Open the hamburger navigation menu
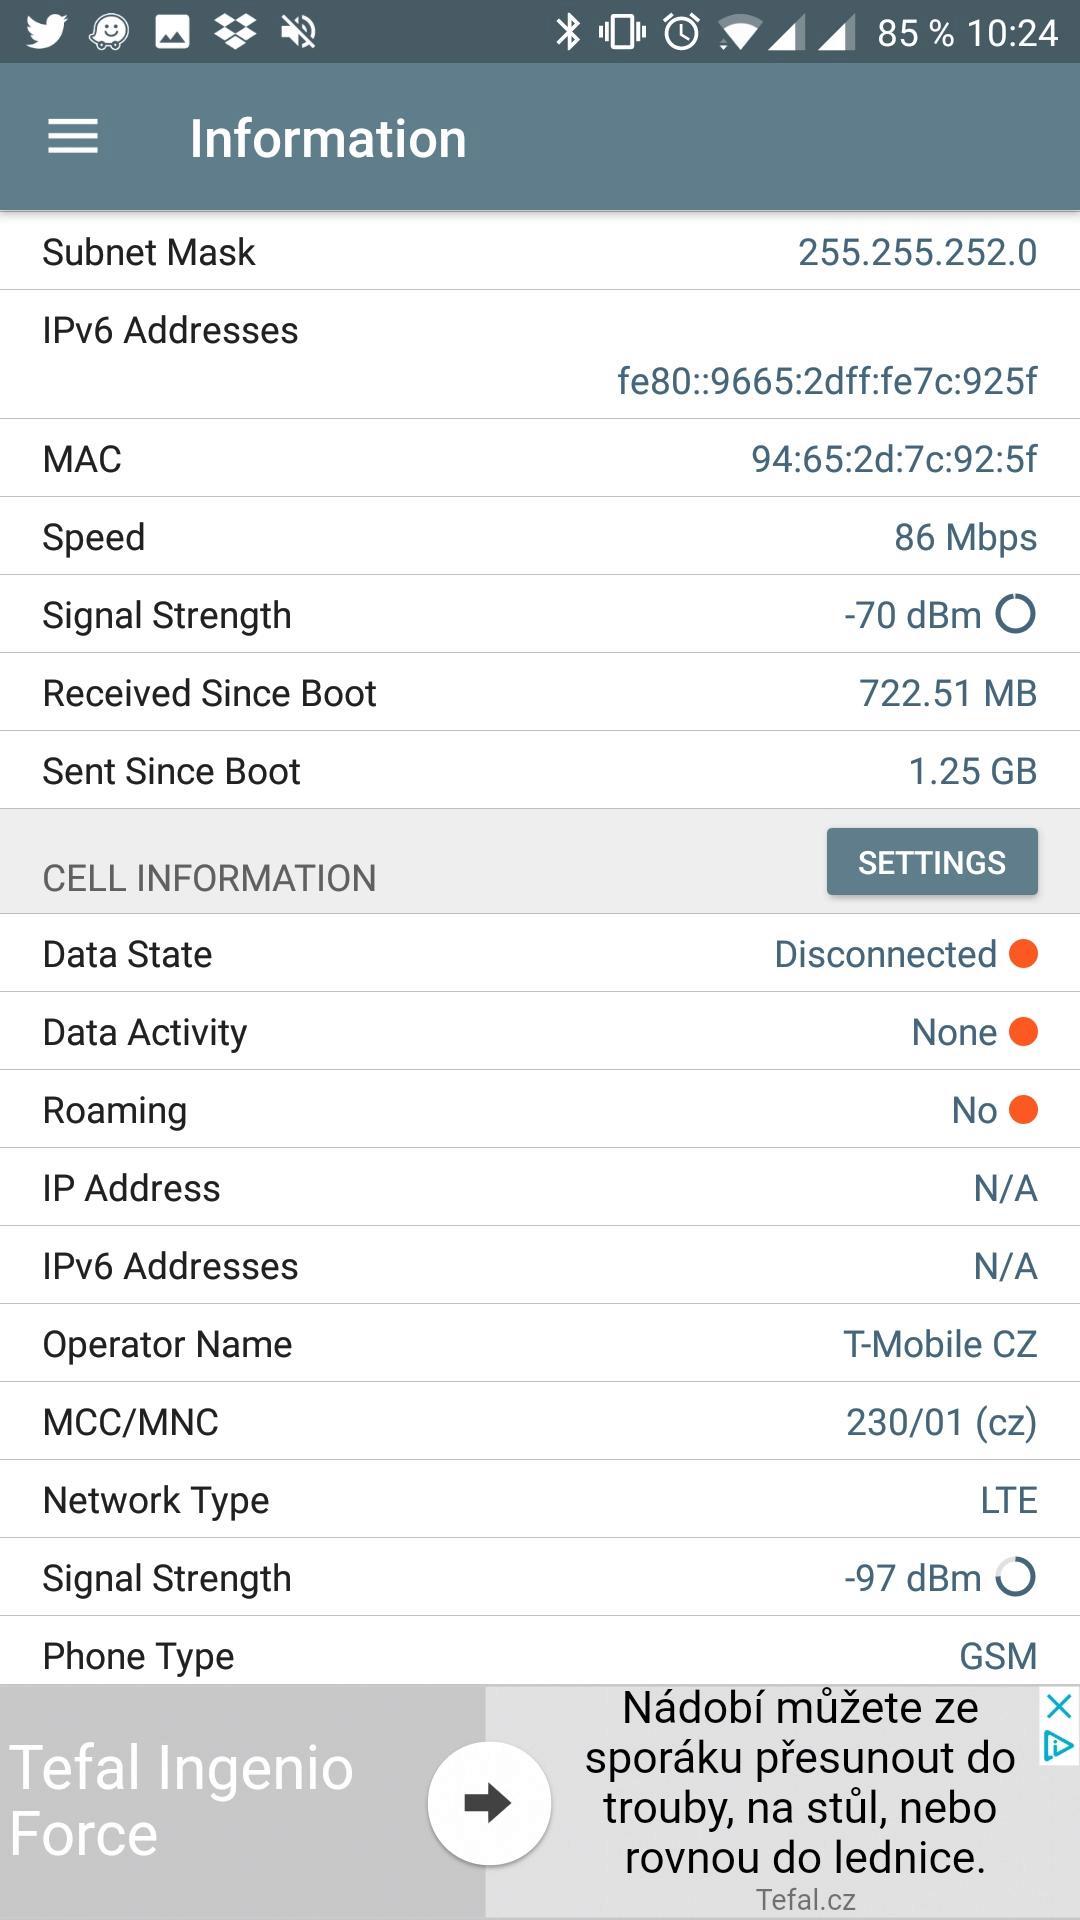Viewport: 1080px width, 1920px height. [73, 137]
